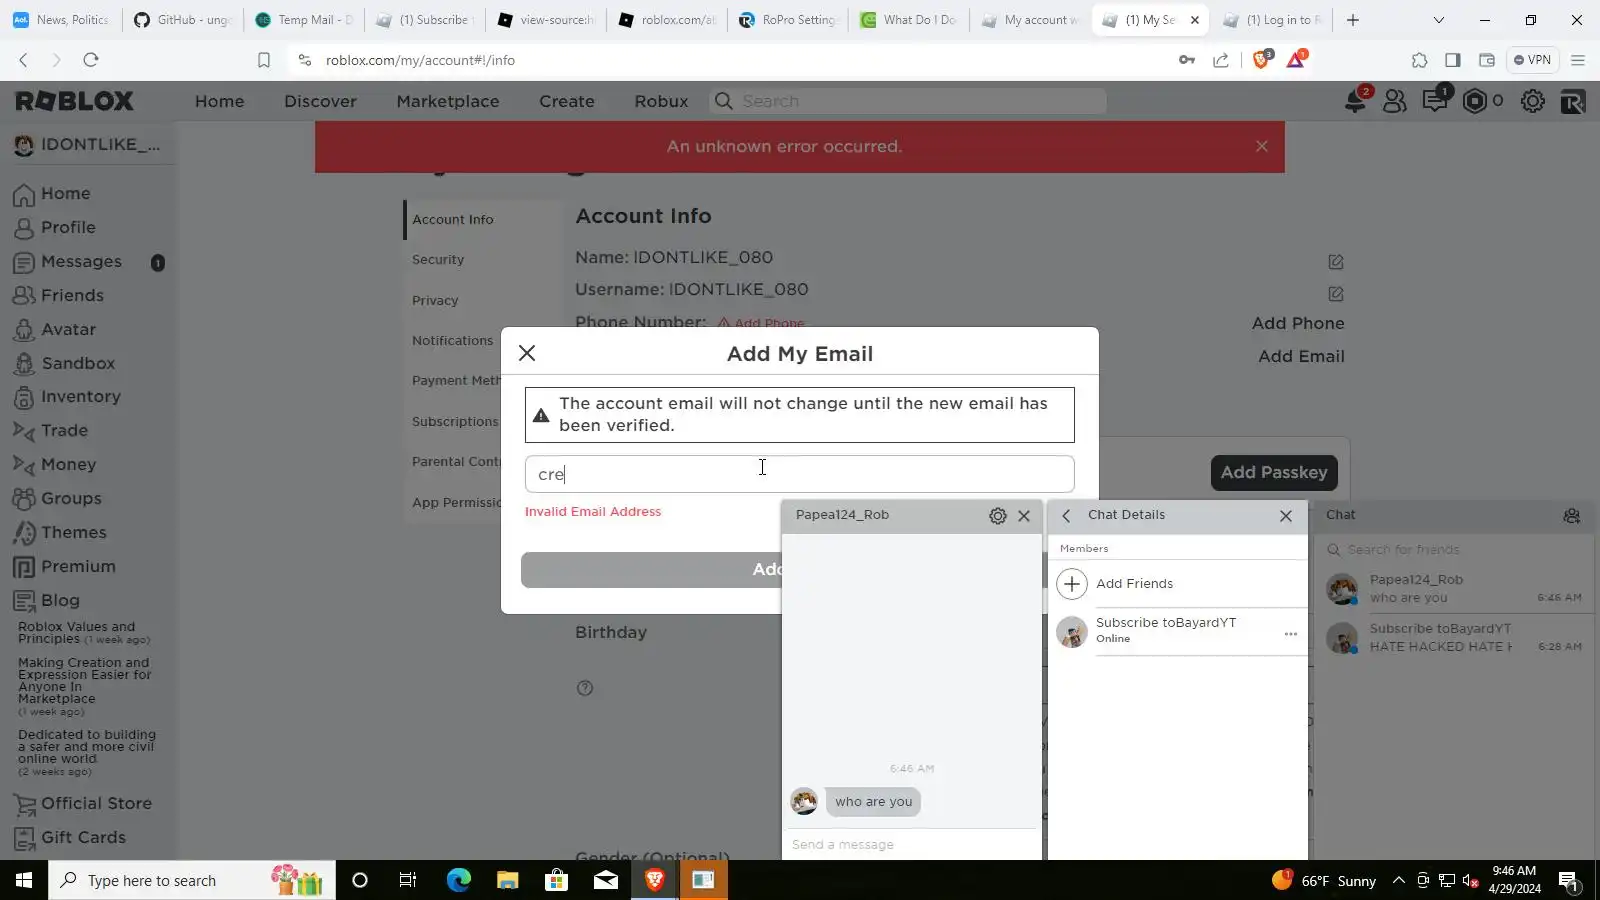Click the Add Email link

pos(1301,357)
